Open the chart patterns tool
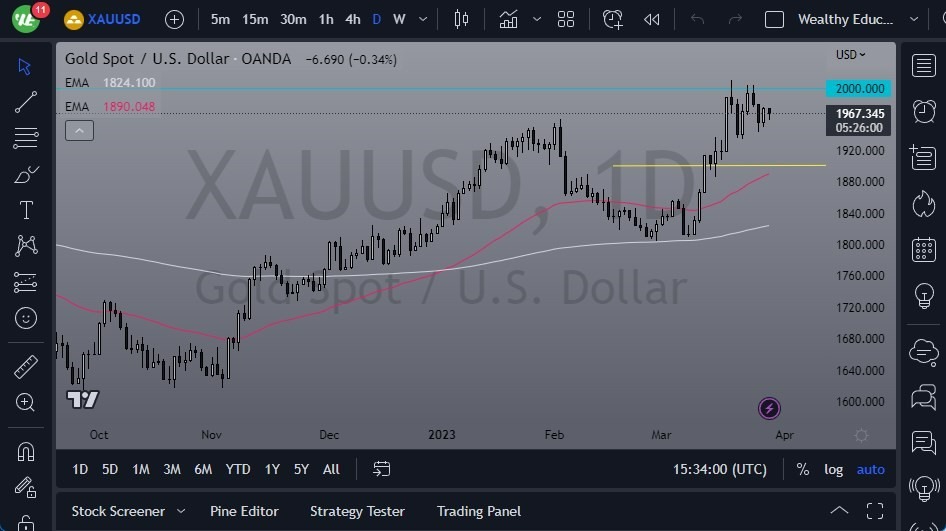 pos(26,246)
